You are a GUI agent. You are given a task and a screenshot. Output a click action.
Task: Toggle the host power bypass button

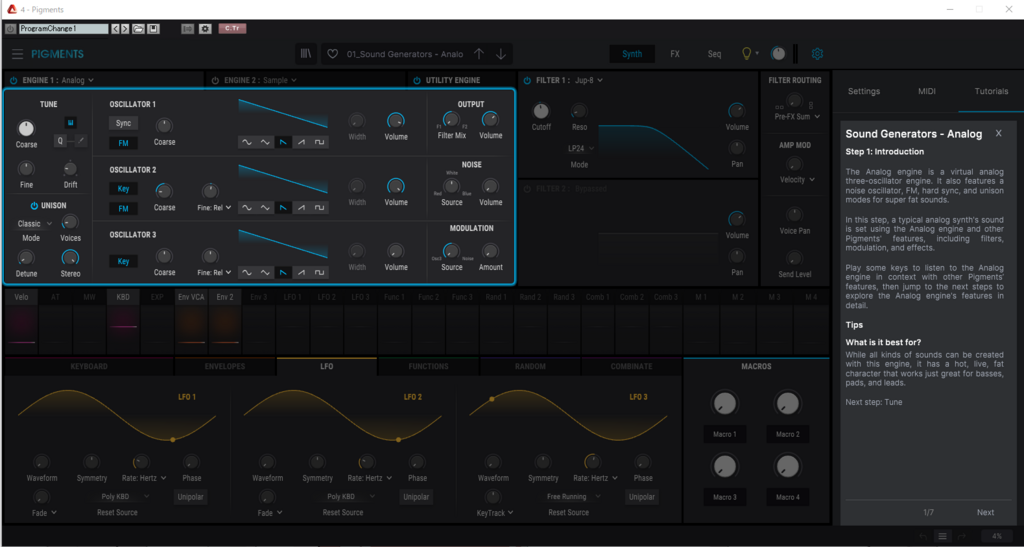(10, 29)
